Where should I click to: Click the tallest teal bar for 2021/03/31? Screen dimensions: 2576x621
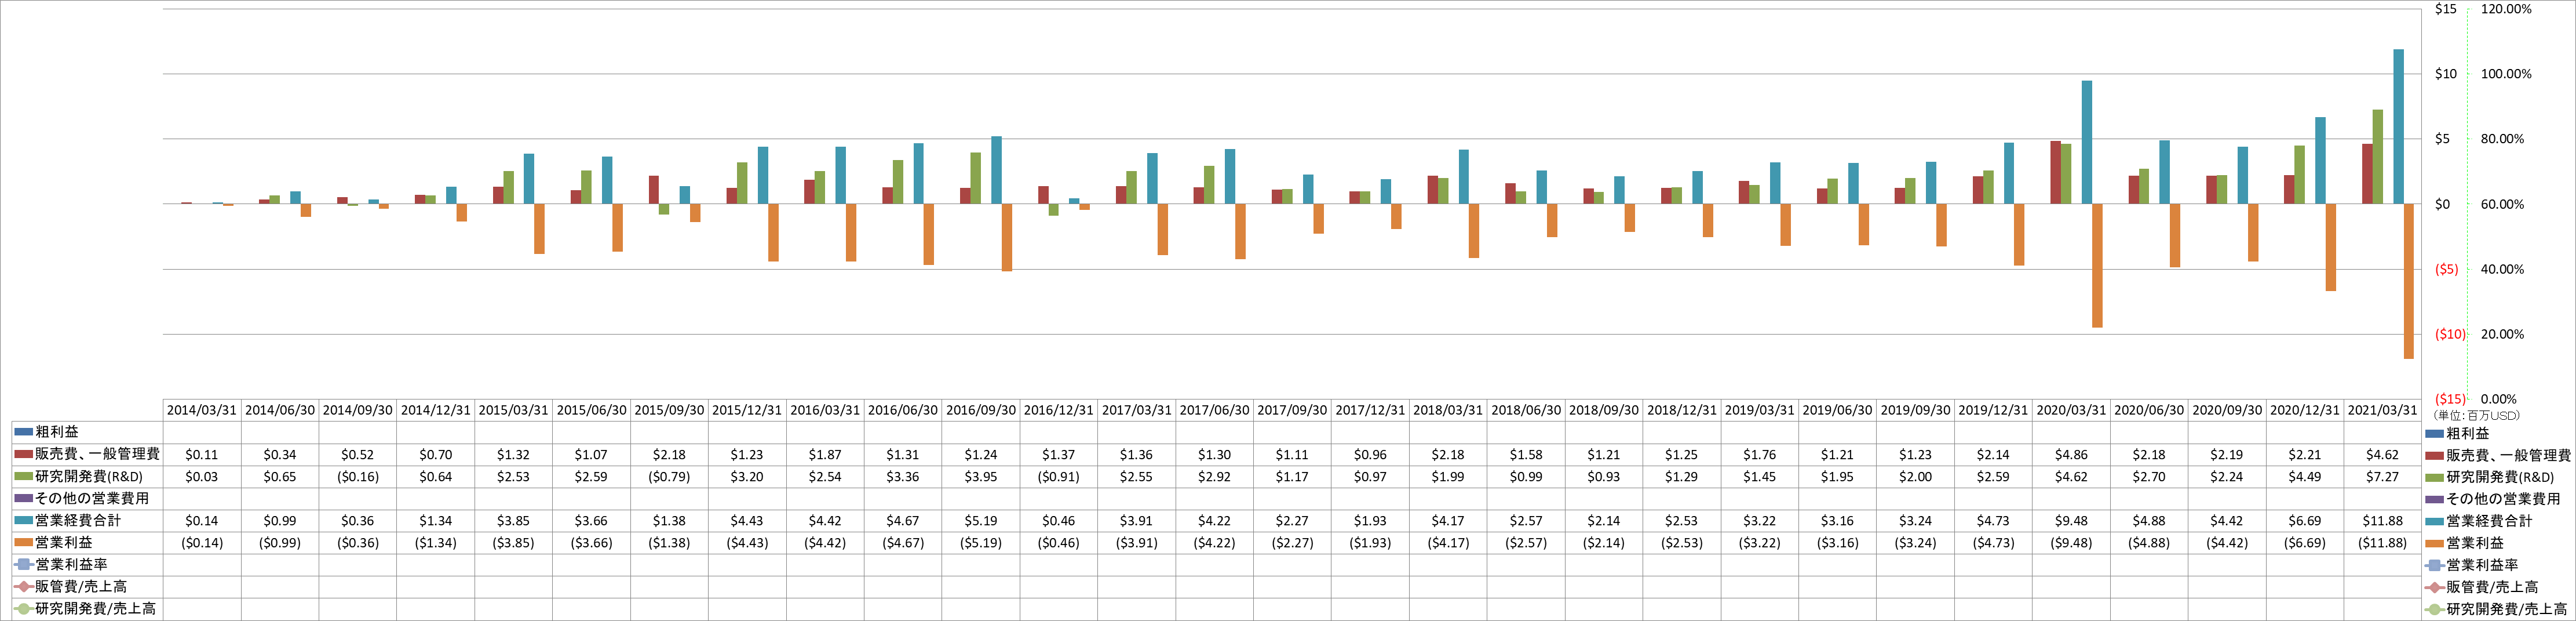tap(2398, 127)
